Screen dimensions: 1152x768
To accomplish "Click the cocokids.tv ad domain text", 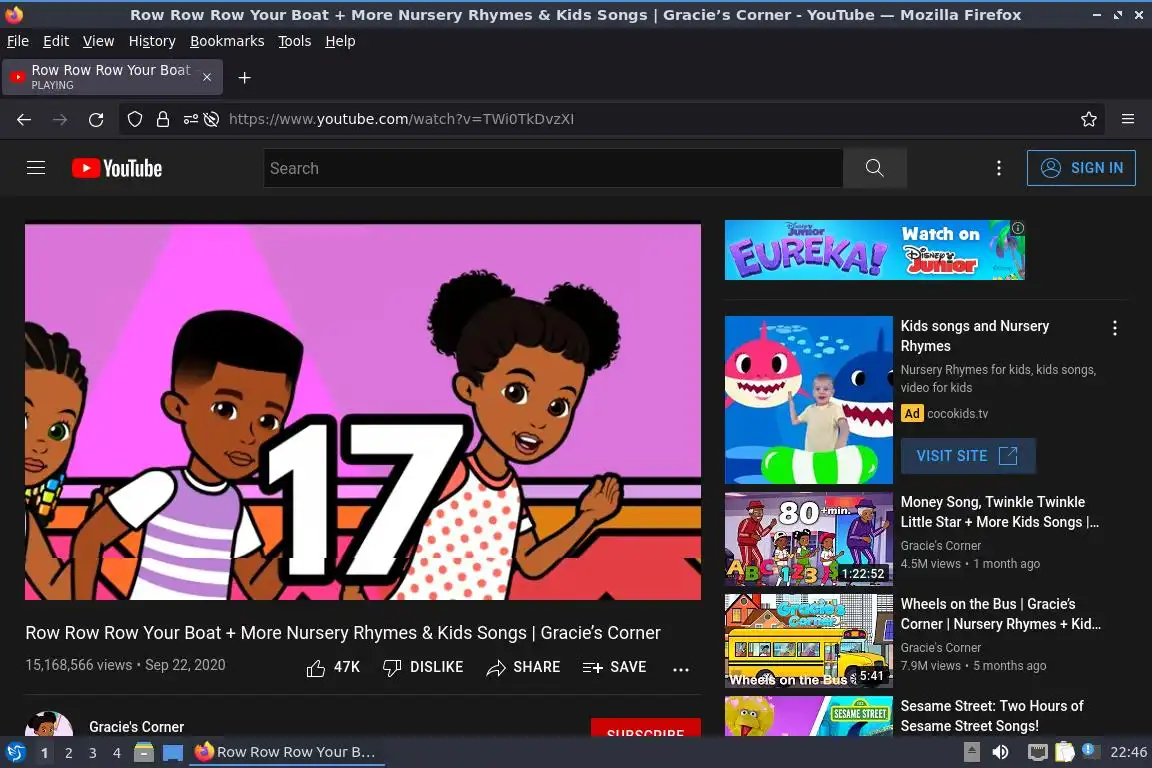I will [957, 414].
